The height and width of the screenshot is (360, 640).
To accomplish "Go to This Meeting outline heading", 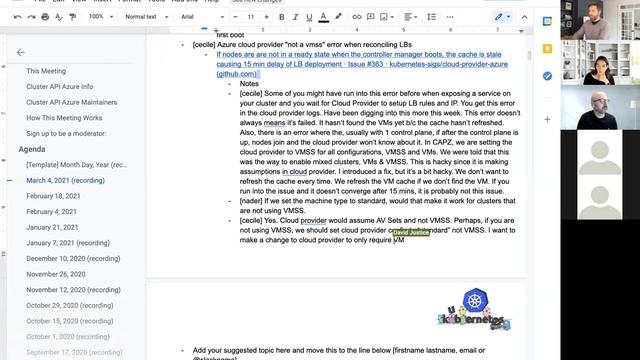I will 46,71.
